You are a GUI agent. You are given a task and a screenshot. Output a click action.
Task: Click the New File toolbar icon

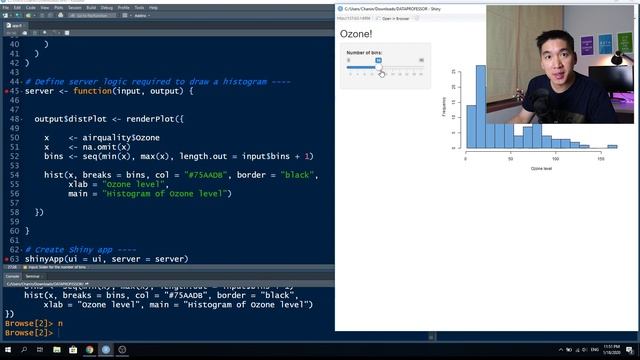pyautogui.click(x=5, y=16)
